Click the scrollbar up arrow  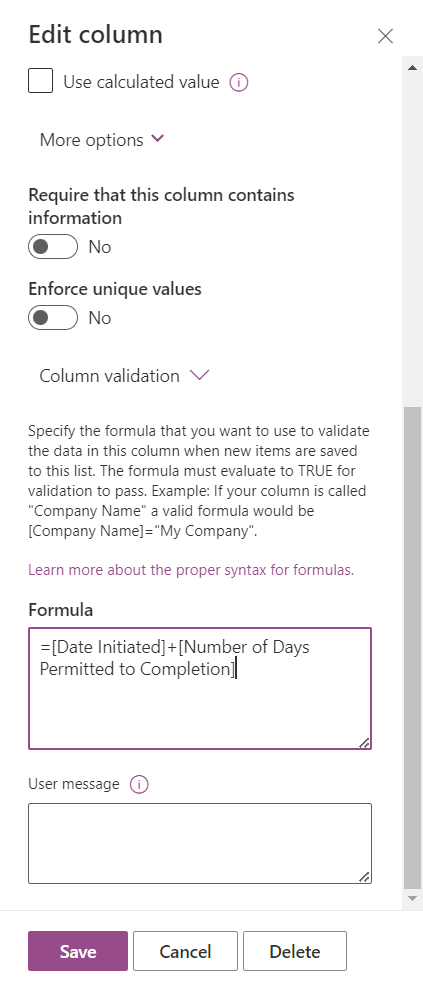(x=412, y=67)
